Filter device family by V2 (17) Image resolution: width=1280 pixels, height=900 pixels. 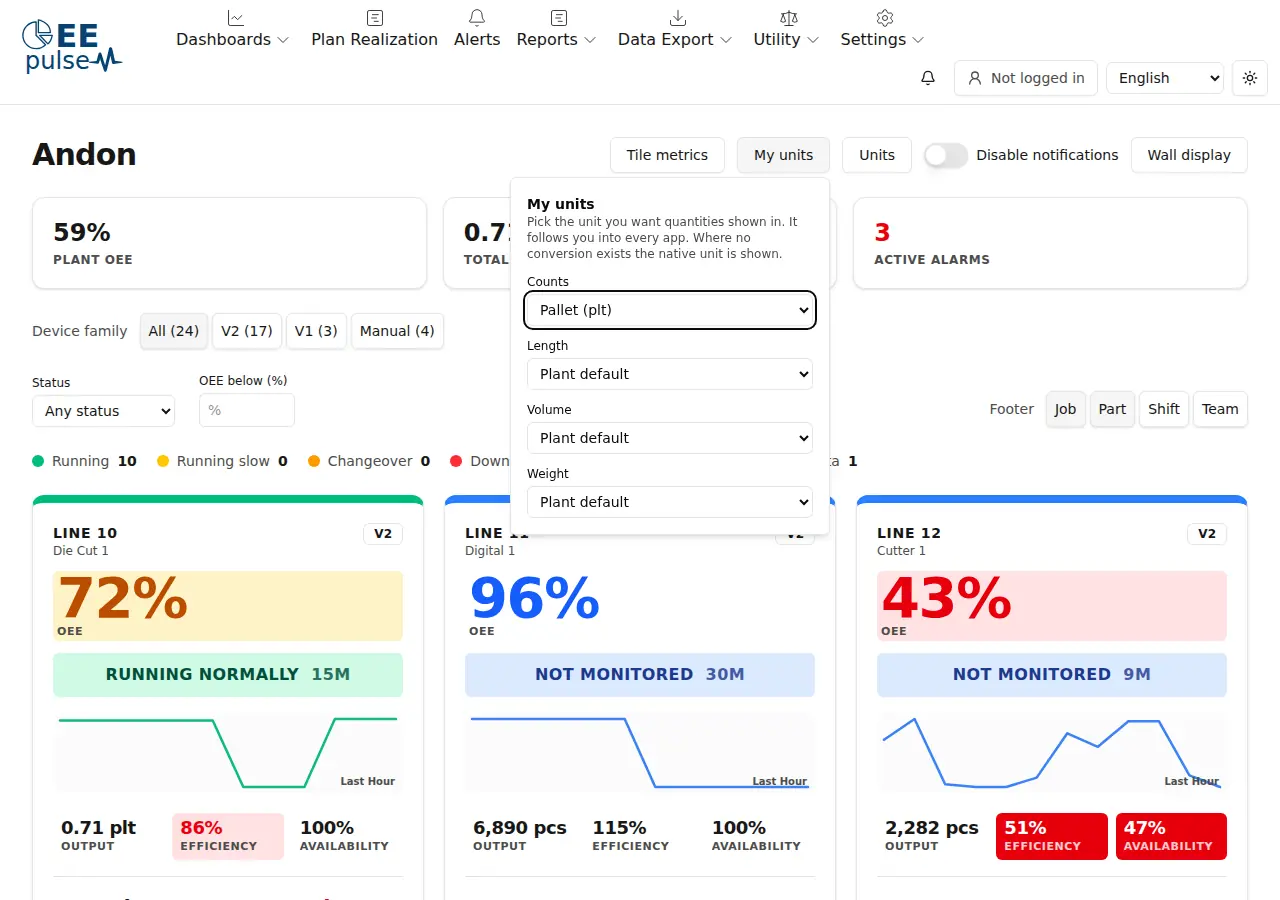[x=247, y=331]
